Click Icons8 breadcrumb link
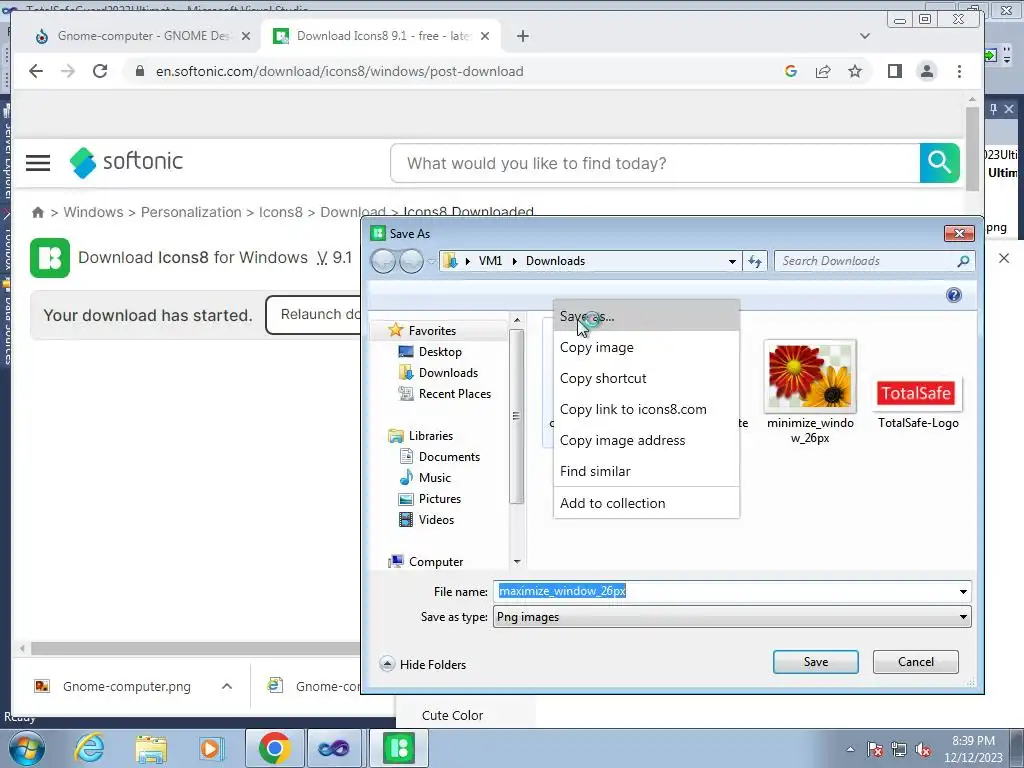Viewport: 1024px width, 768px height. (281, 212)
